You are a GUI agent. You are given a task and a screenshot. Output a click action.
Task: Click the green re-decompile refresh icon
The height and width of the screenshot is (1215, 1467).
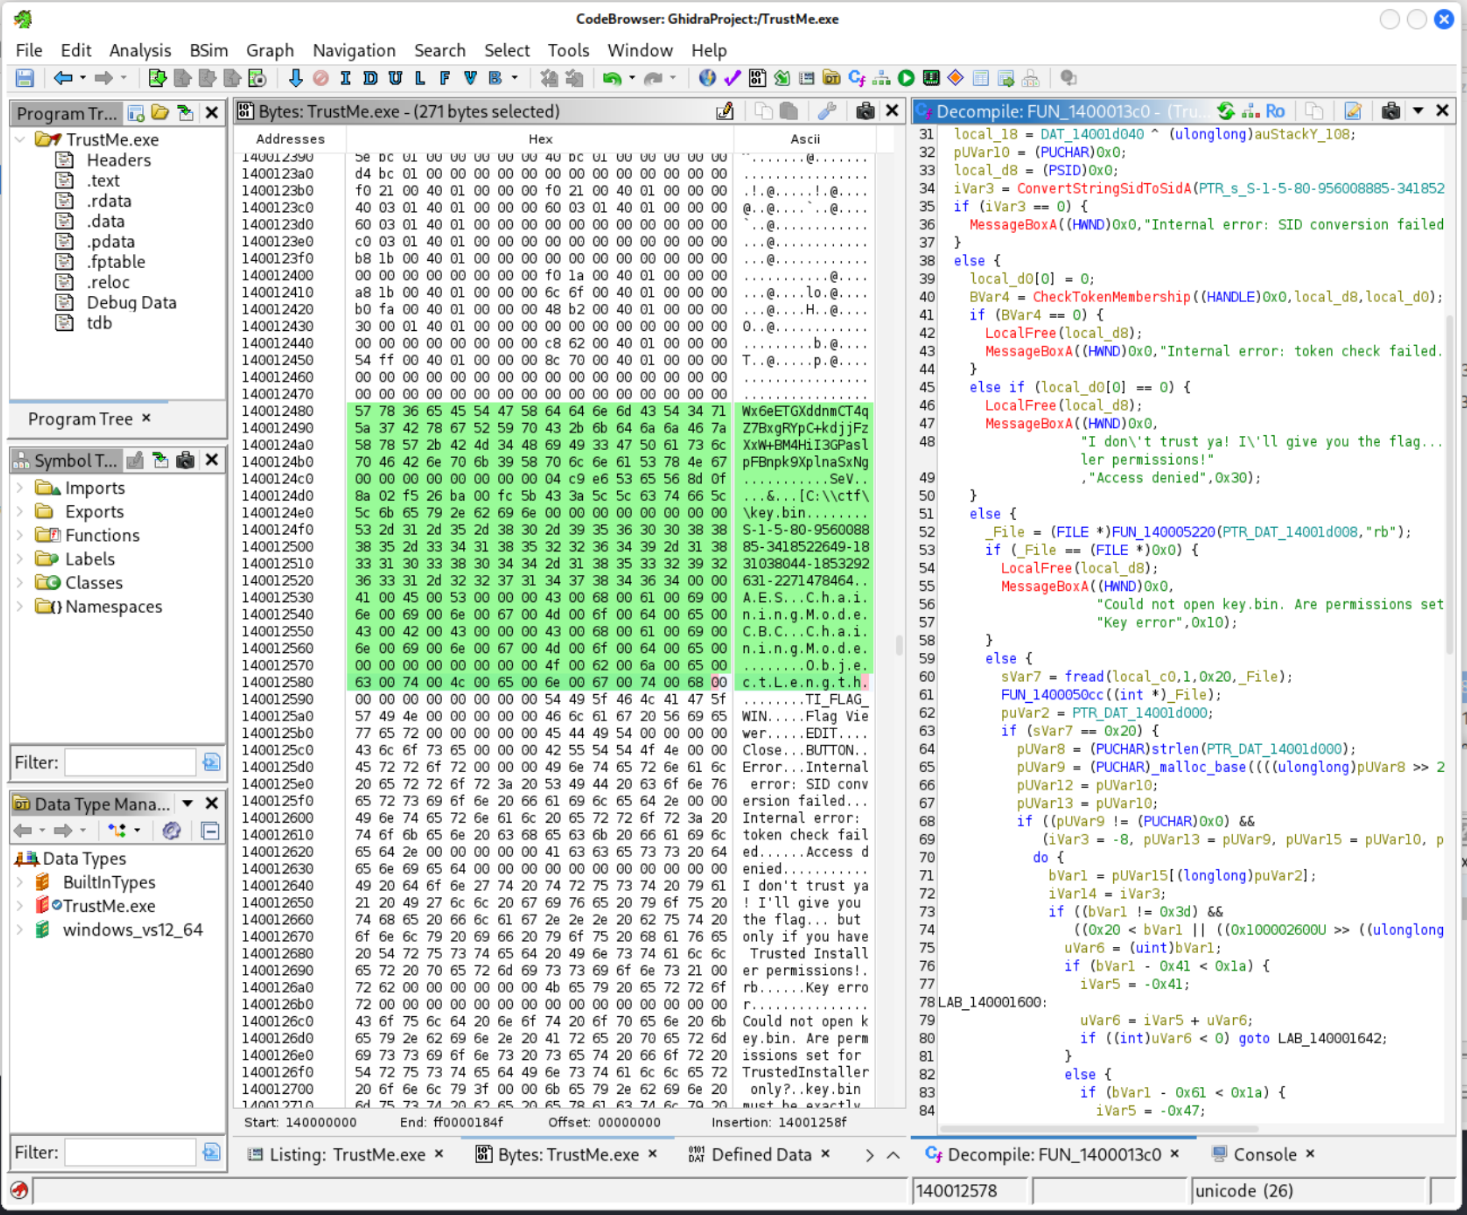tap(1226, 111)
